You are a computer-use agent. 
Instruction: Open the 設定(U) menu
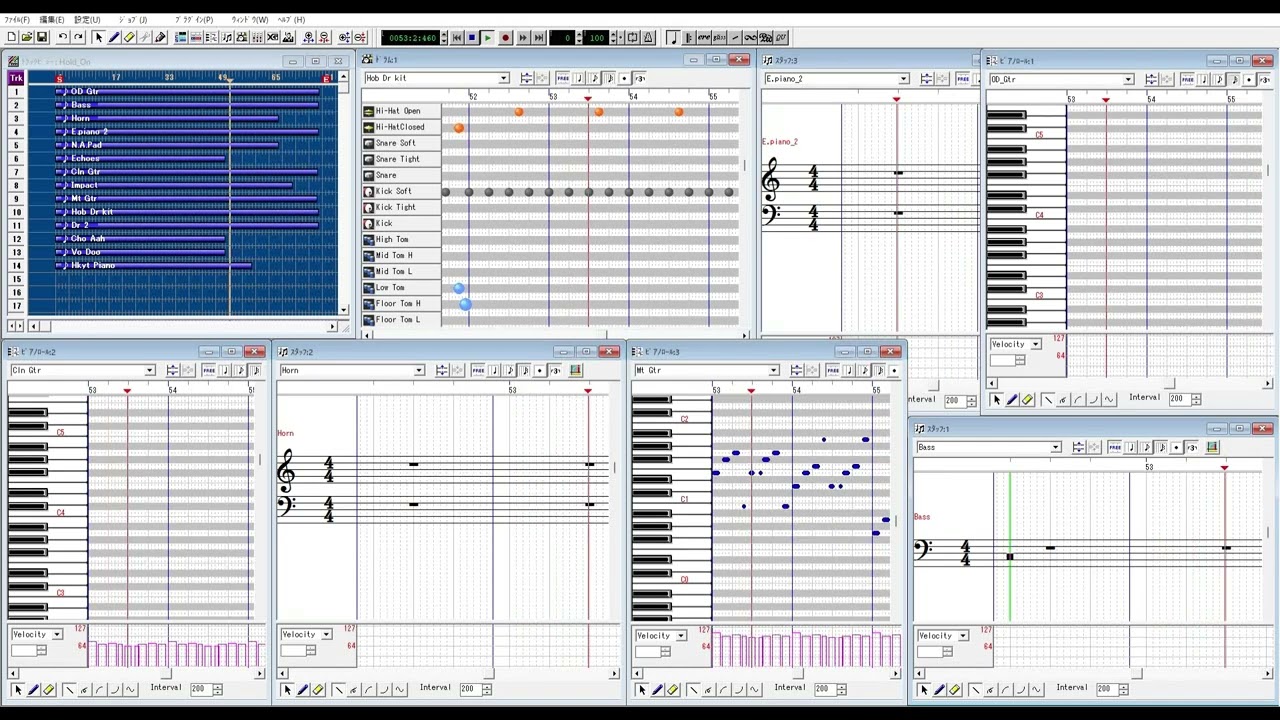coord(88,20)
